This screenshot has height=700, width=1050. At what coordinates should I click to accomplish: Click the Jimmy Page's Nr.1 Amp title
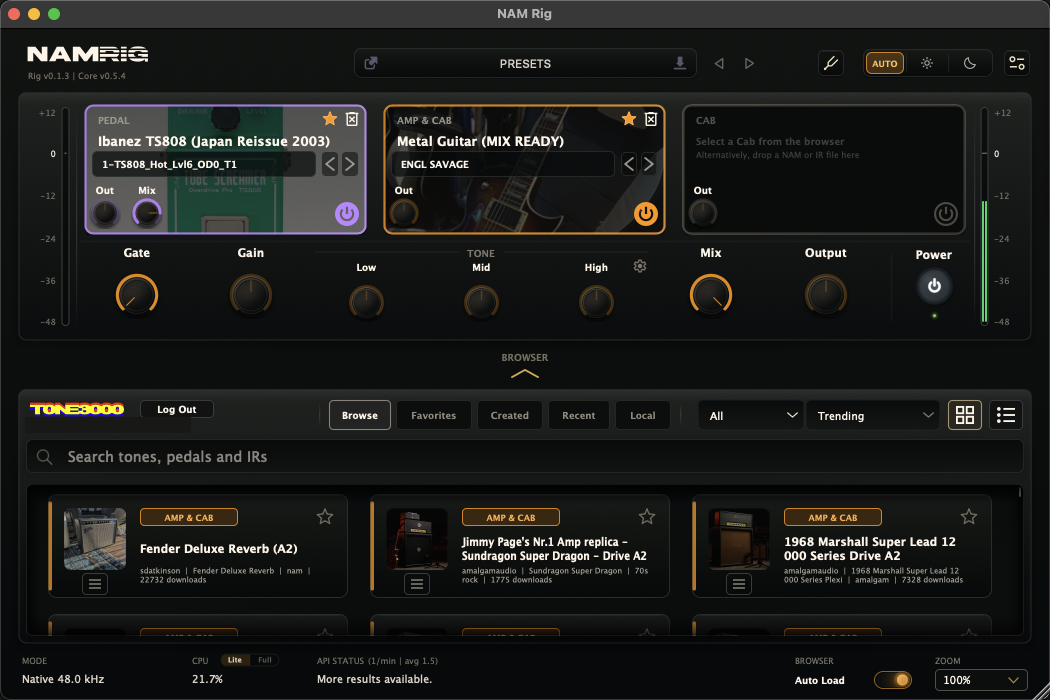coord(554,549)
